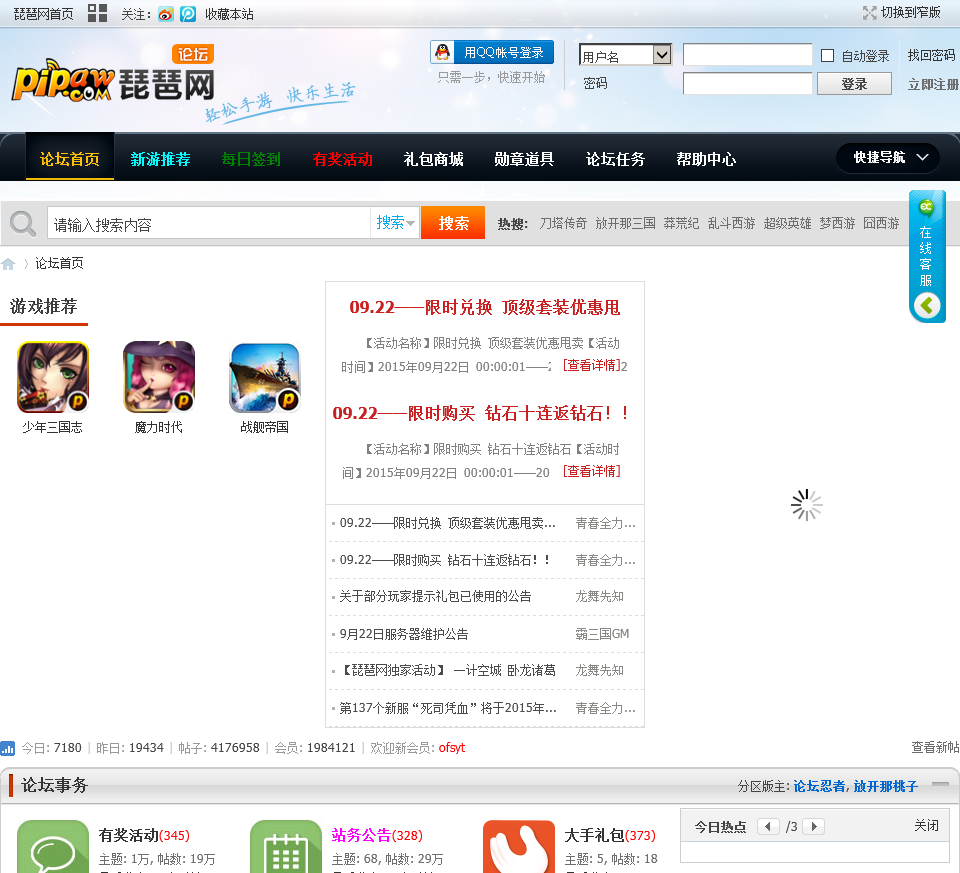Click hot search term 超级英雄
This screenshot has width=960, height=873.
point(787,223)
